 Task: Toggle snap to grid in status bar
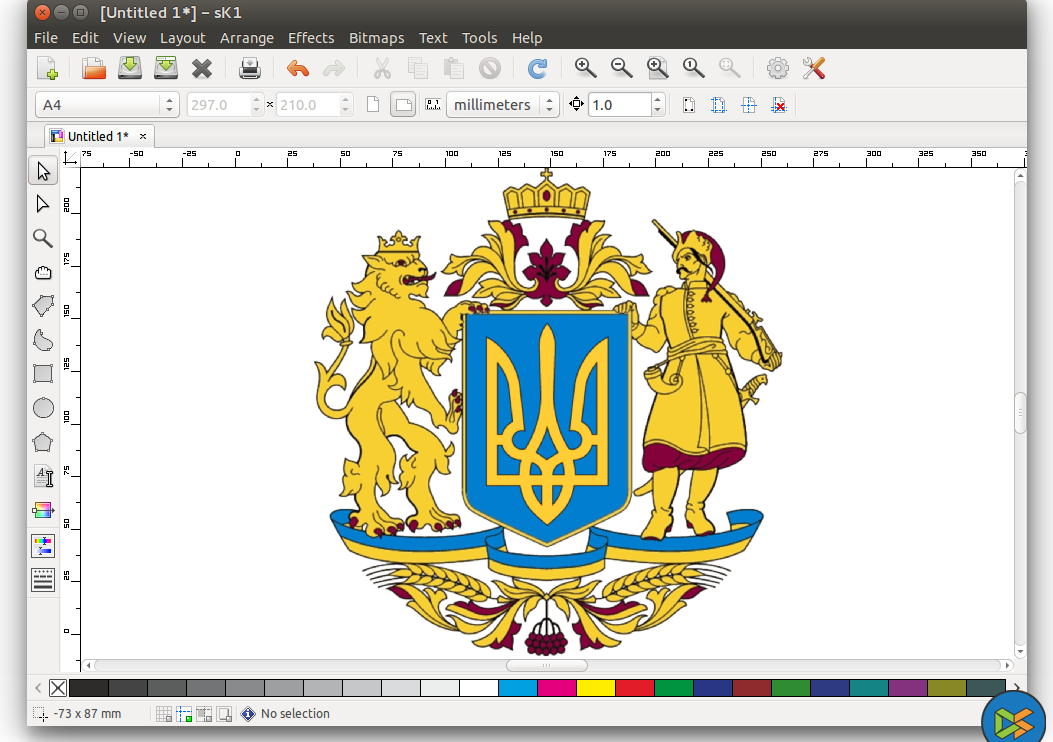tap(164, 714)
